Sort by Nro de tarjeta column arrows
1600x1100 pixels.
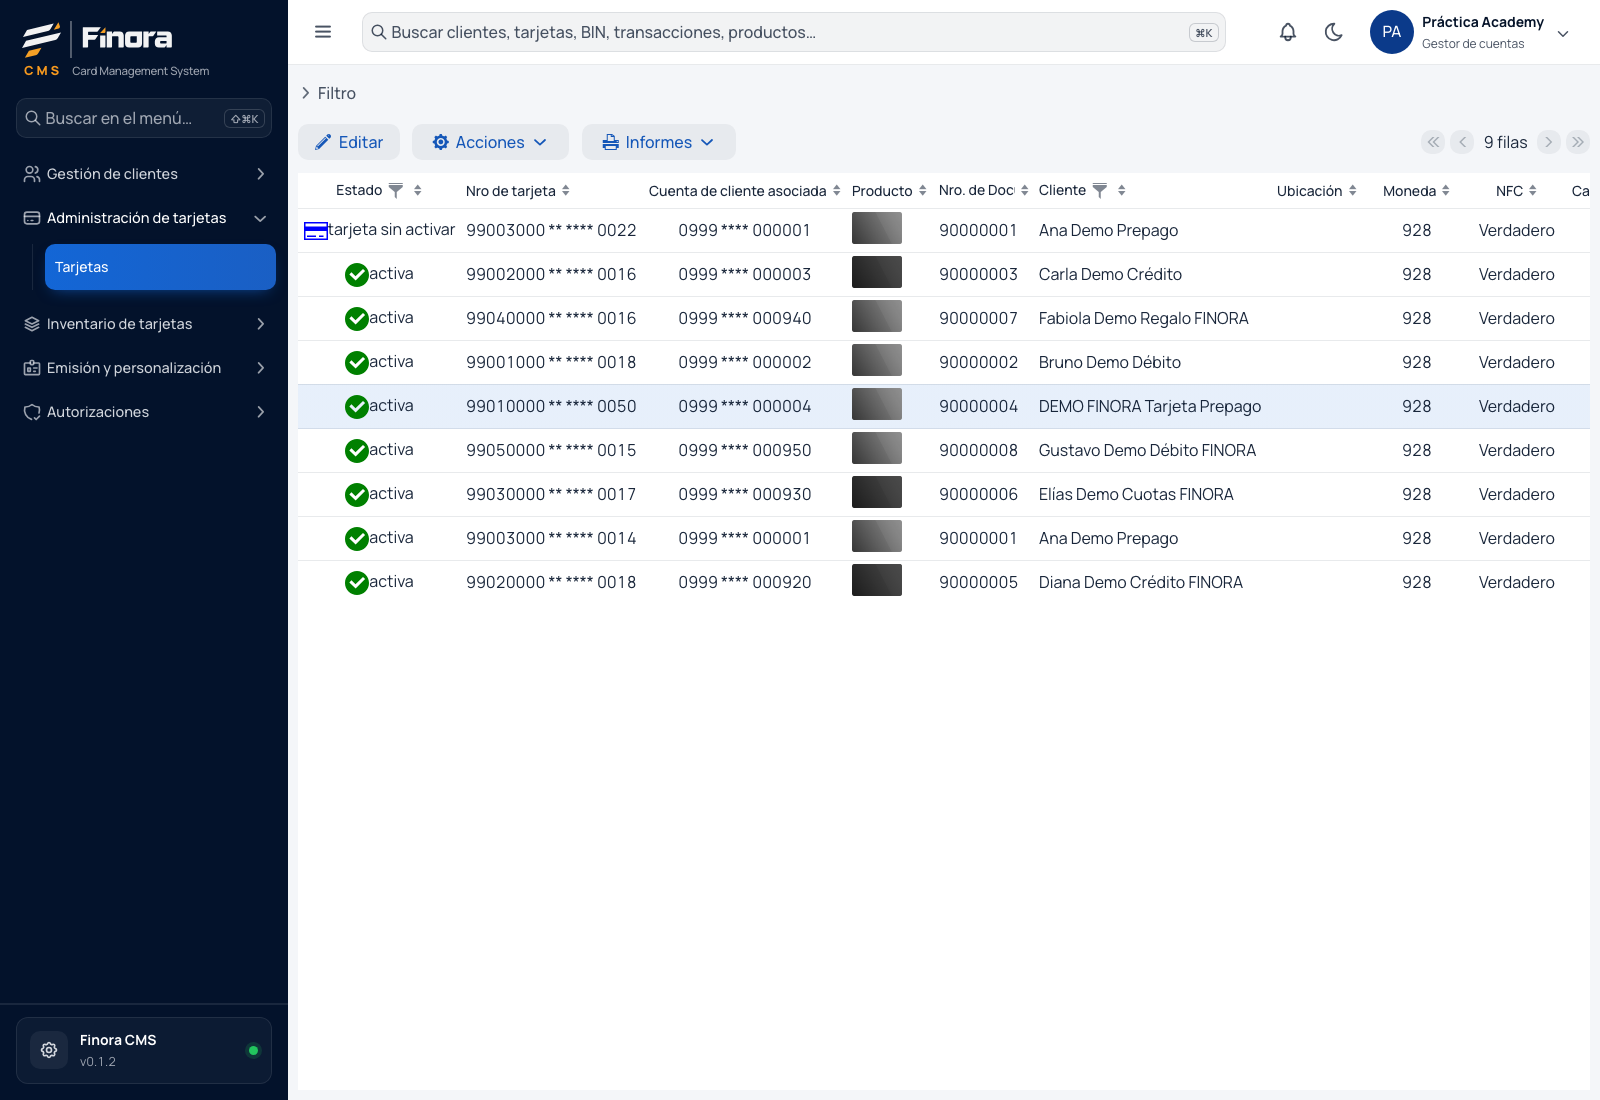point(566,190)
